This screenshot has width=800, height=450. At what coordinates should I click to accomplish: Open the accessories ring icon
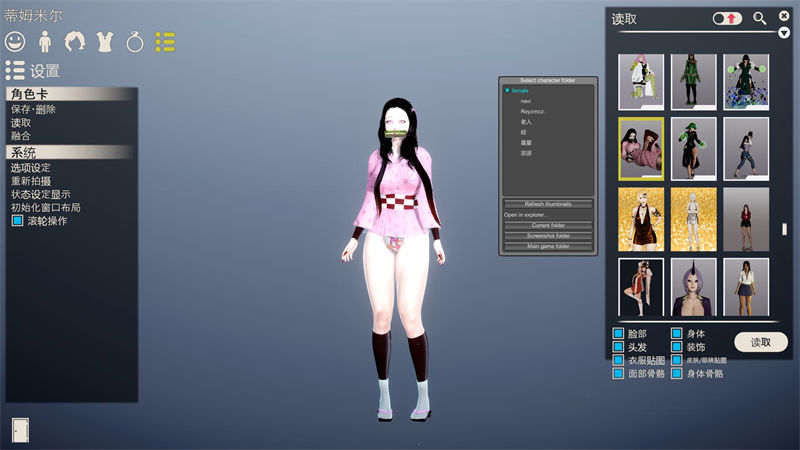coord(135,42)
